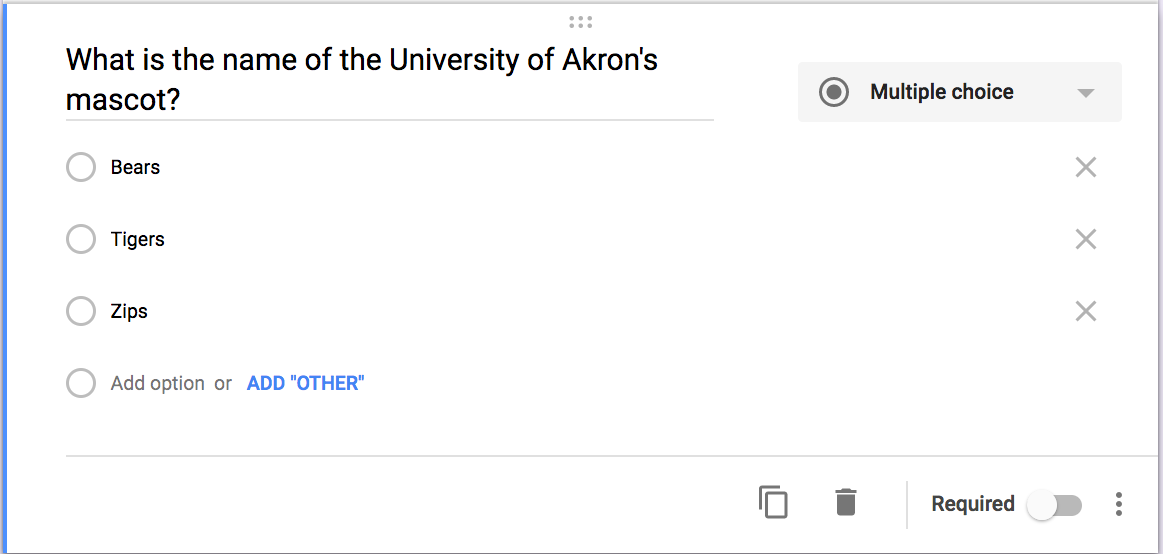Select the Zips radio button
The image size is (1163, 554).
click(81, 312)
